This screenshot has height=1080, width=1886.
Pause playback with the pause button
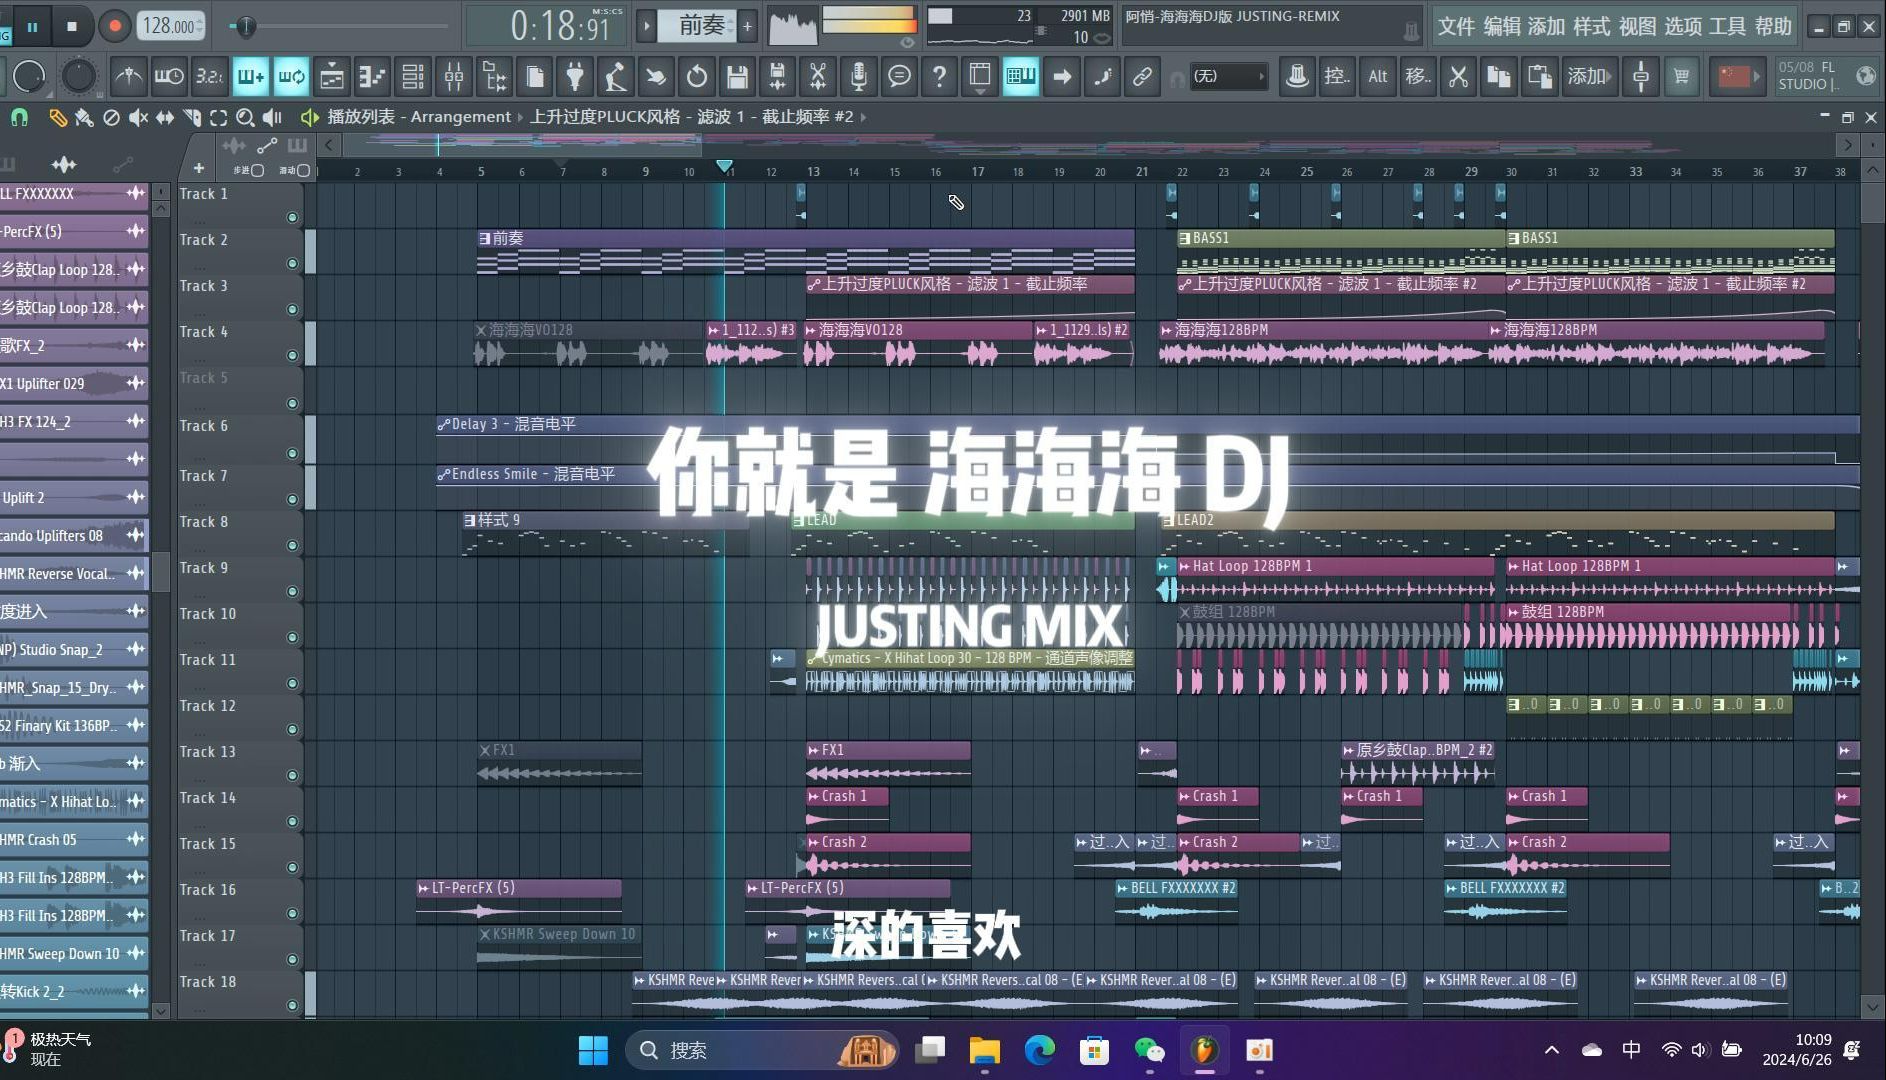coord(32,27)
